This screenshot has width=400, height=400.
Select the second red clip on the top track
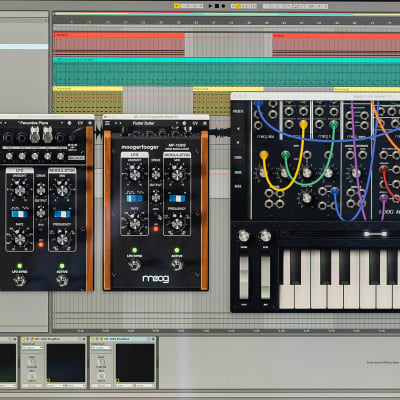tap(336, 44)
